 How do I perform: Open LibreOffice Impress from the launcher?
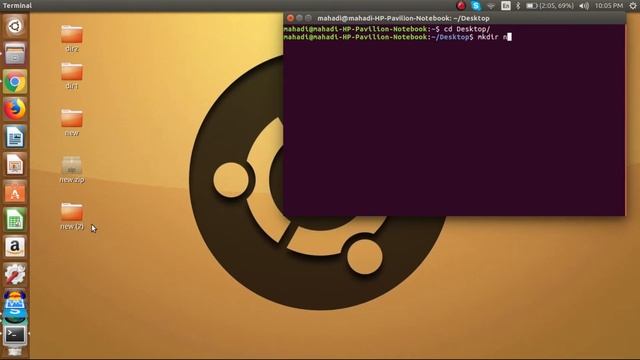coord(15,164)
